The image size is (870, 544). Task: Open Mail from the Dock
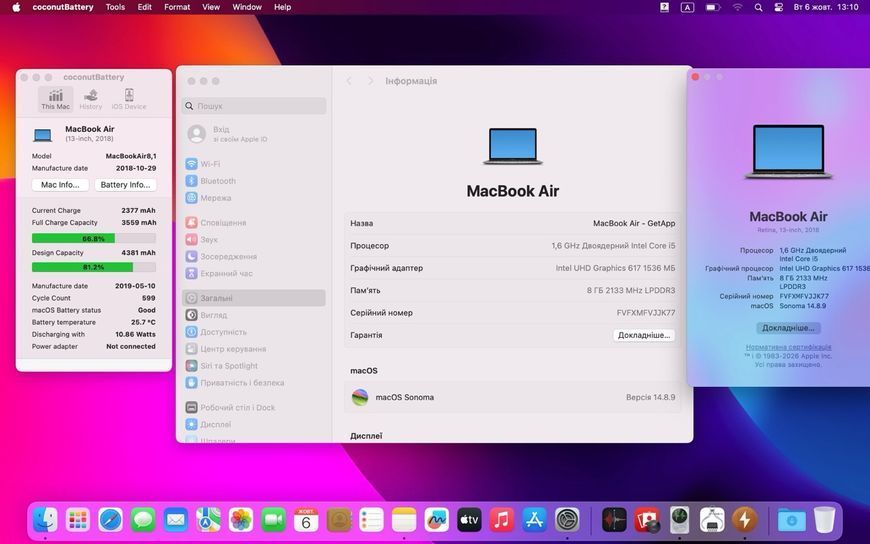click(175, 520)
